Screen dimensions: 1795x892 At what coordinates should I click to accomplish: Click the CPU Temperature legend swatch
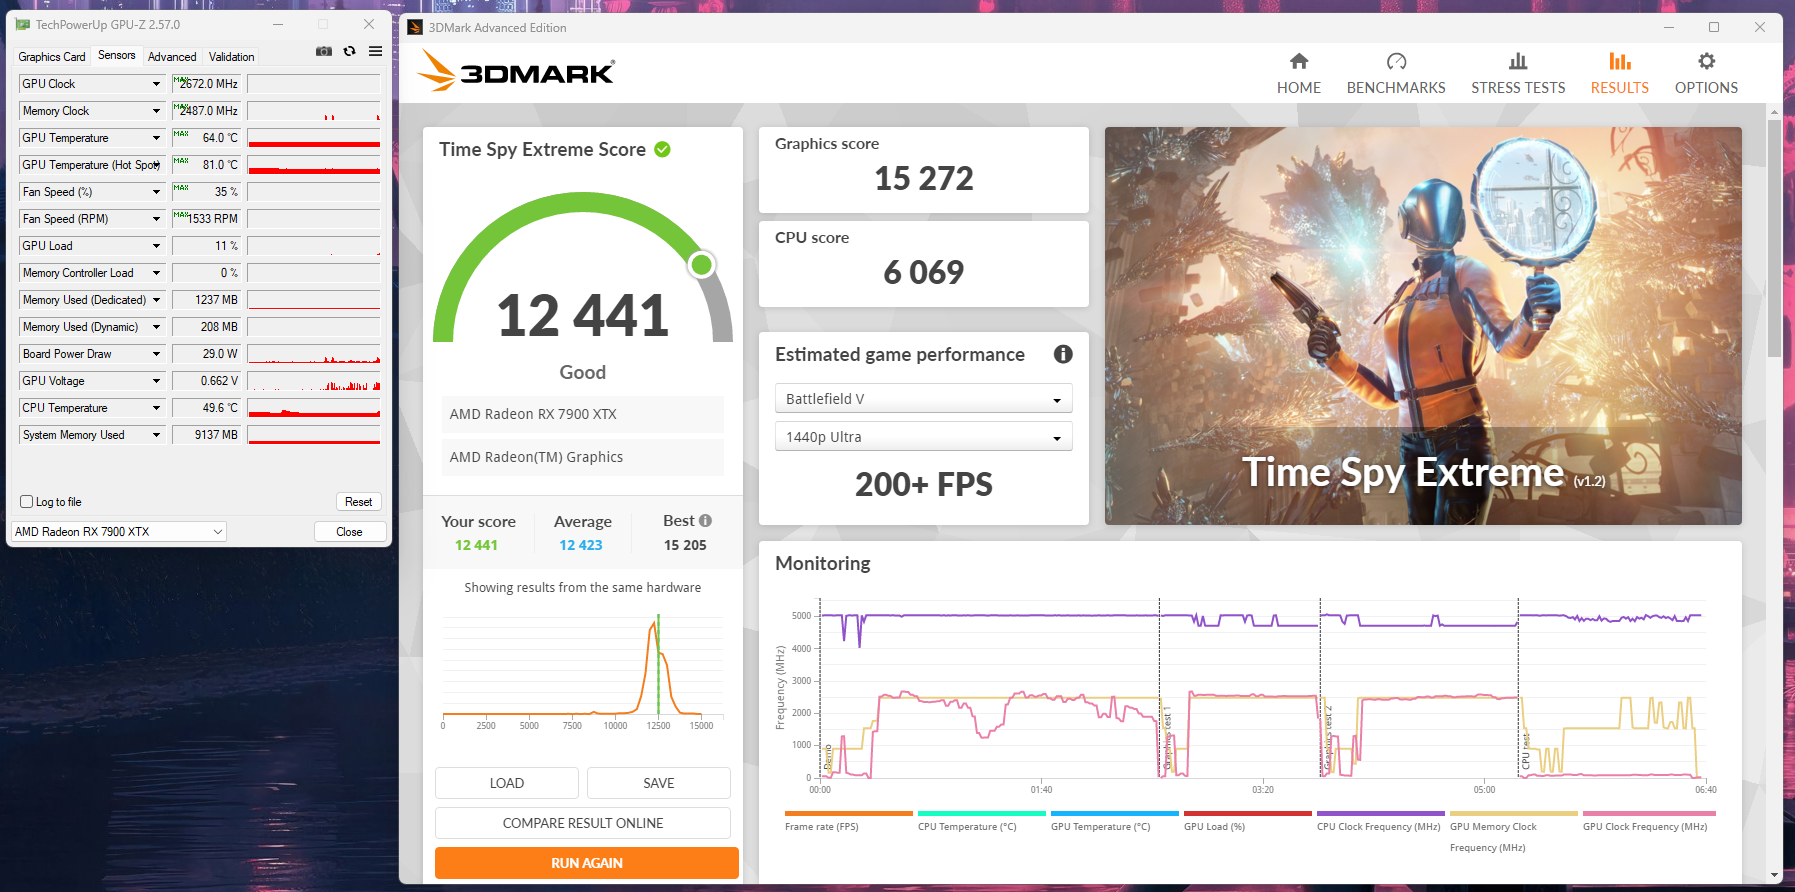982,813
